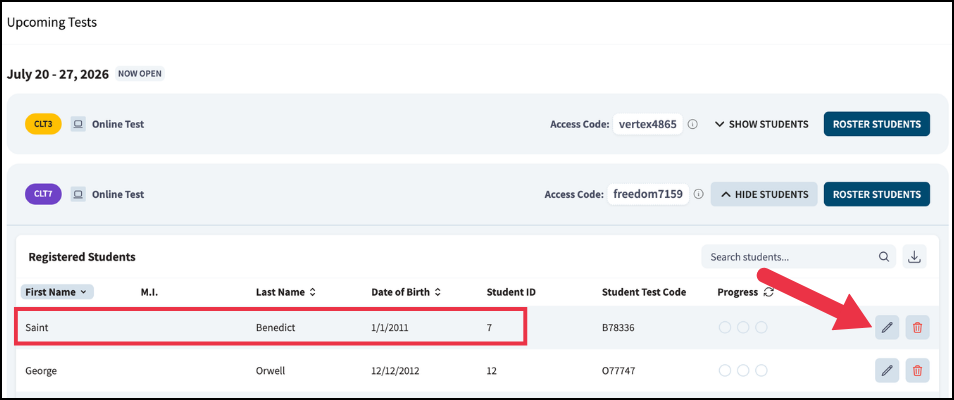Expand SHOW STUDENTS for CLT3 test

(x=761, y=124)
